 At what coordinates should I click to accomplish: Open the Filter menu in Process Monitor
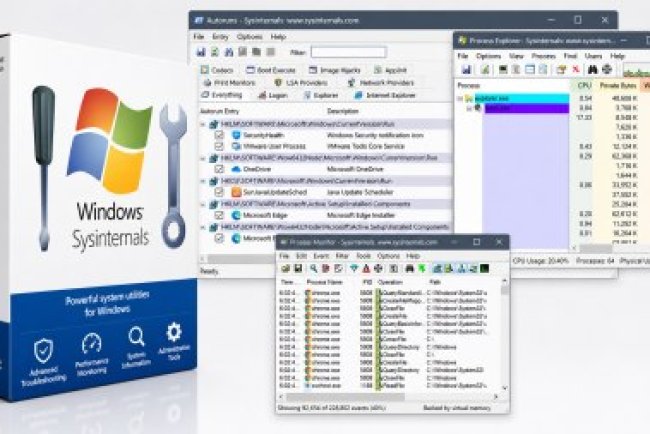pos(342,256)
